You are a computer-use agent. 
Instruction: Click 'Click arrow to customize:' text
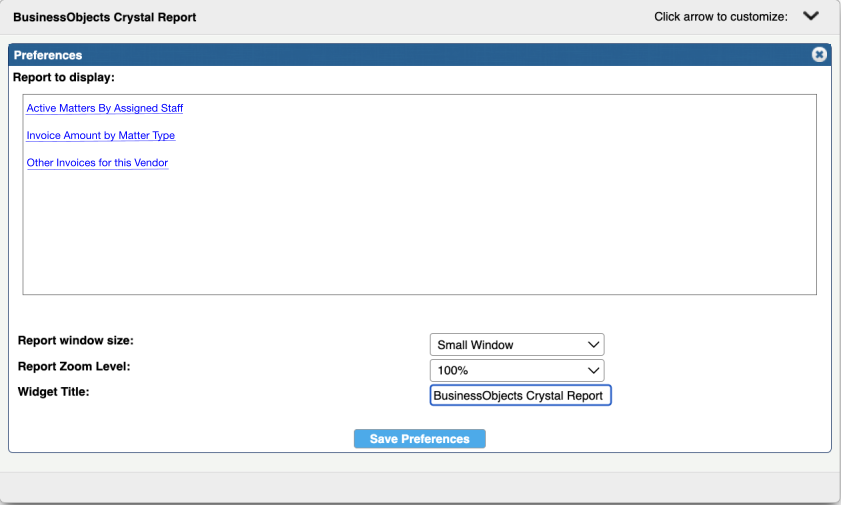pyautogui.click(x=721, y=17)
